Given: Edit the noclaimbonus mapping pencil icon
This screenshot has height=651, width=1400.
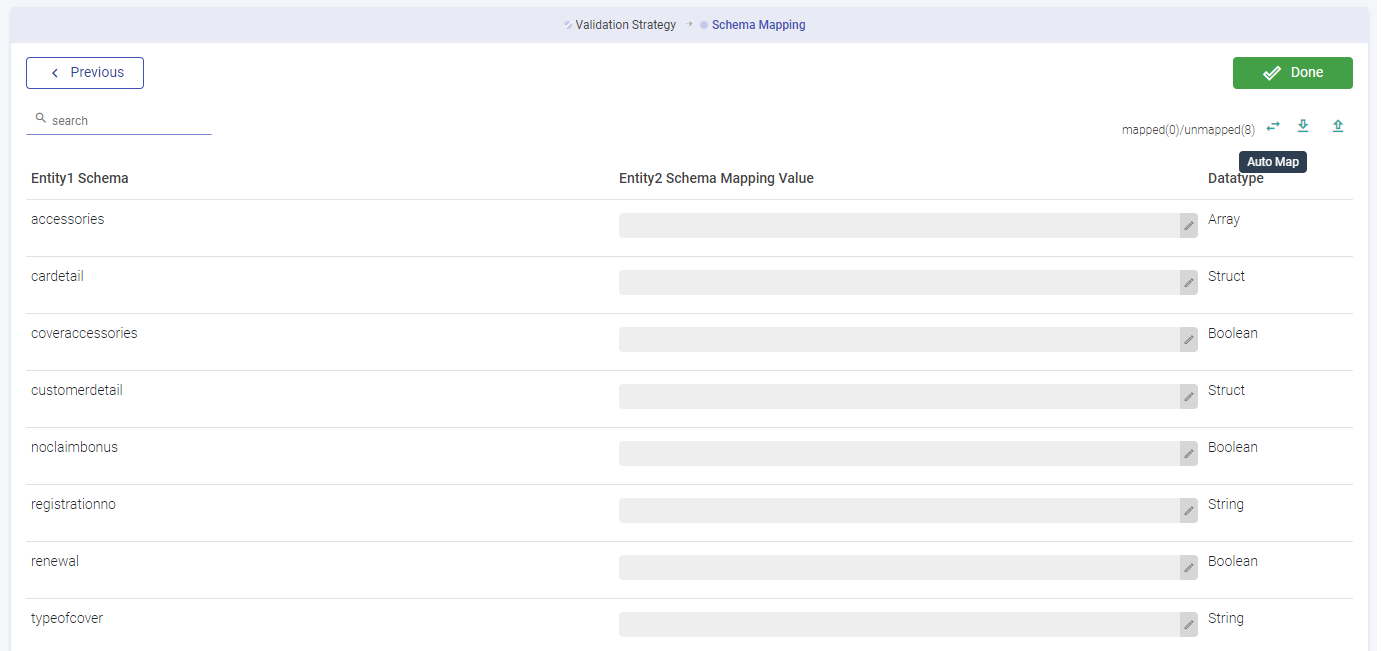Looking at the screenshot, I should (1189, 454).
